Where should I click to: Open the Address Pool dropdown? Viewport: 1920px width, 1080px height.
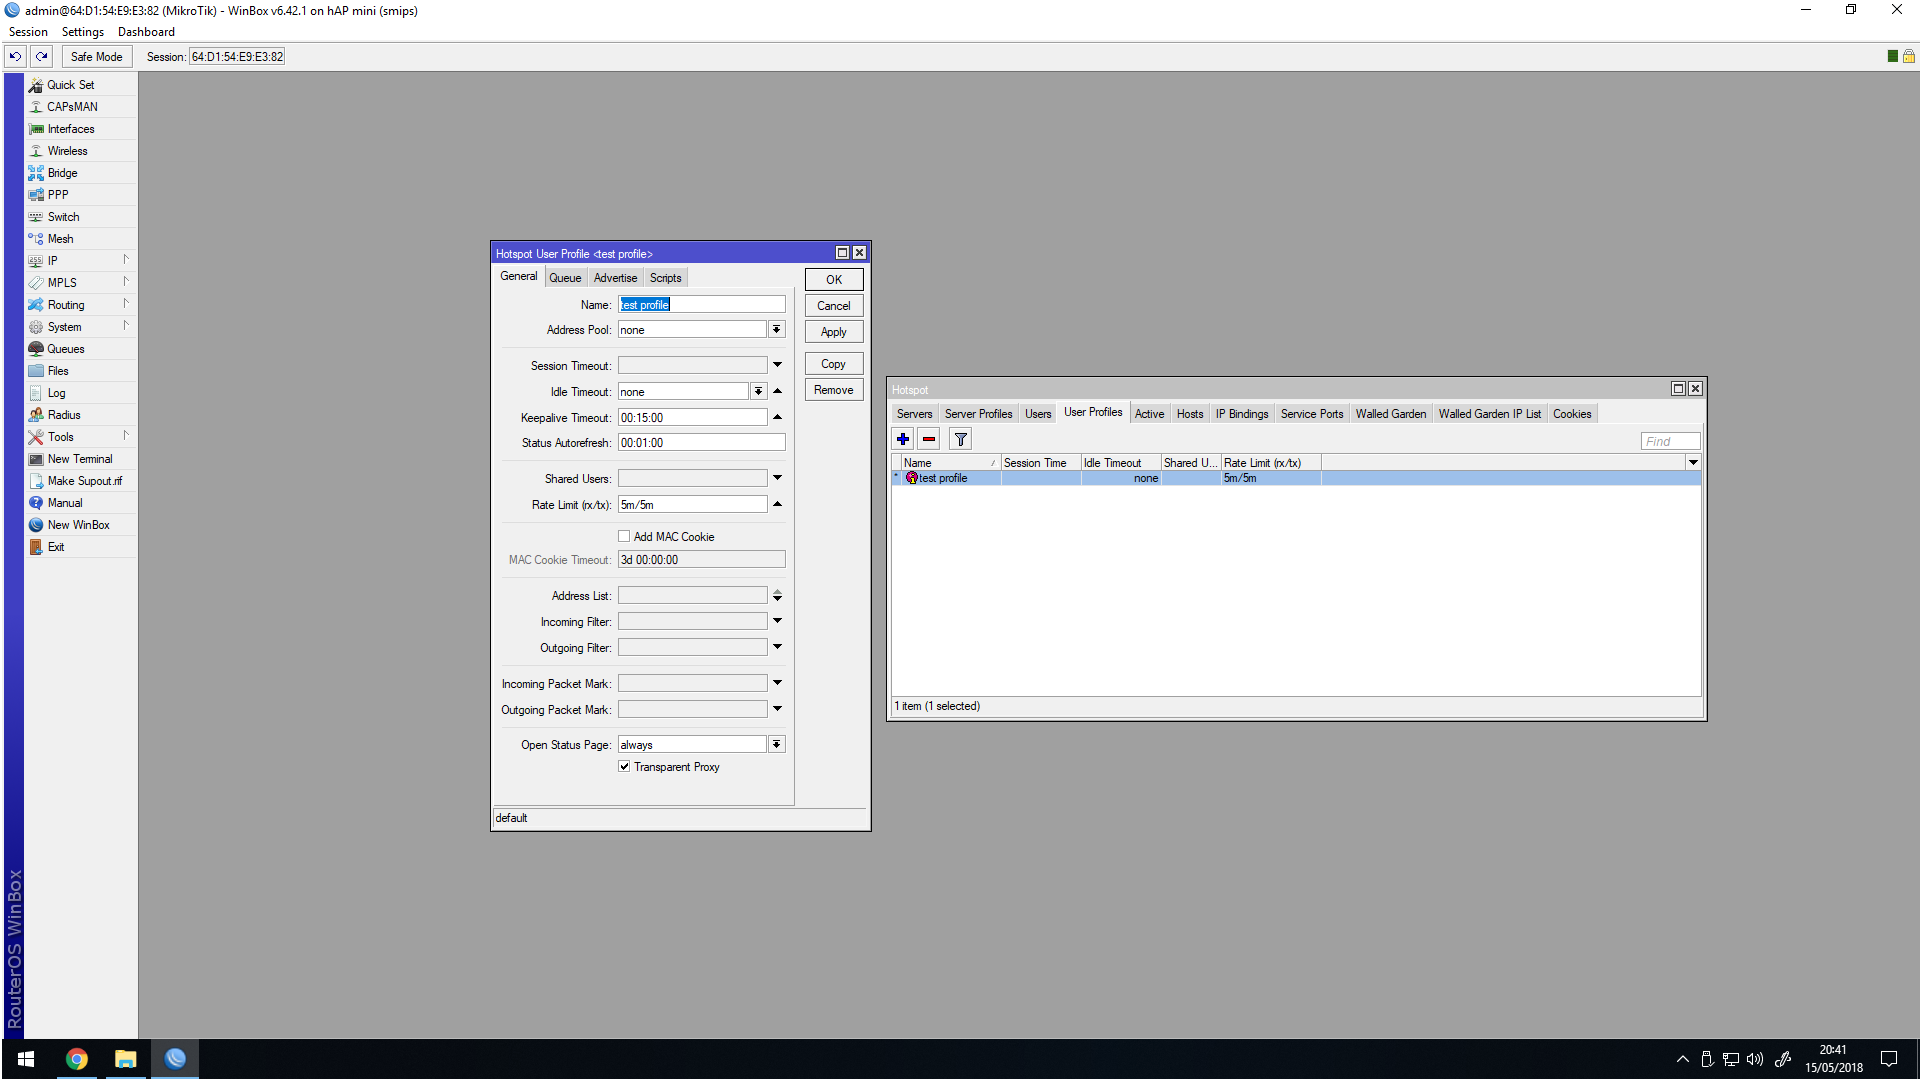[776, 330]
